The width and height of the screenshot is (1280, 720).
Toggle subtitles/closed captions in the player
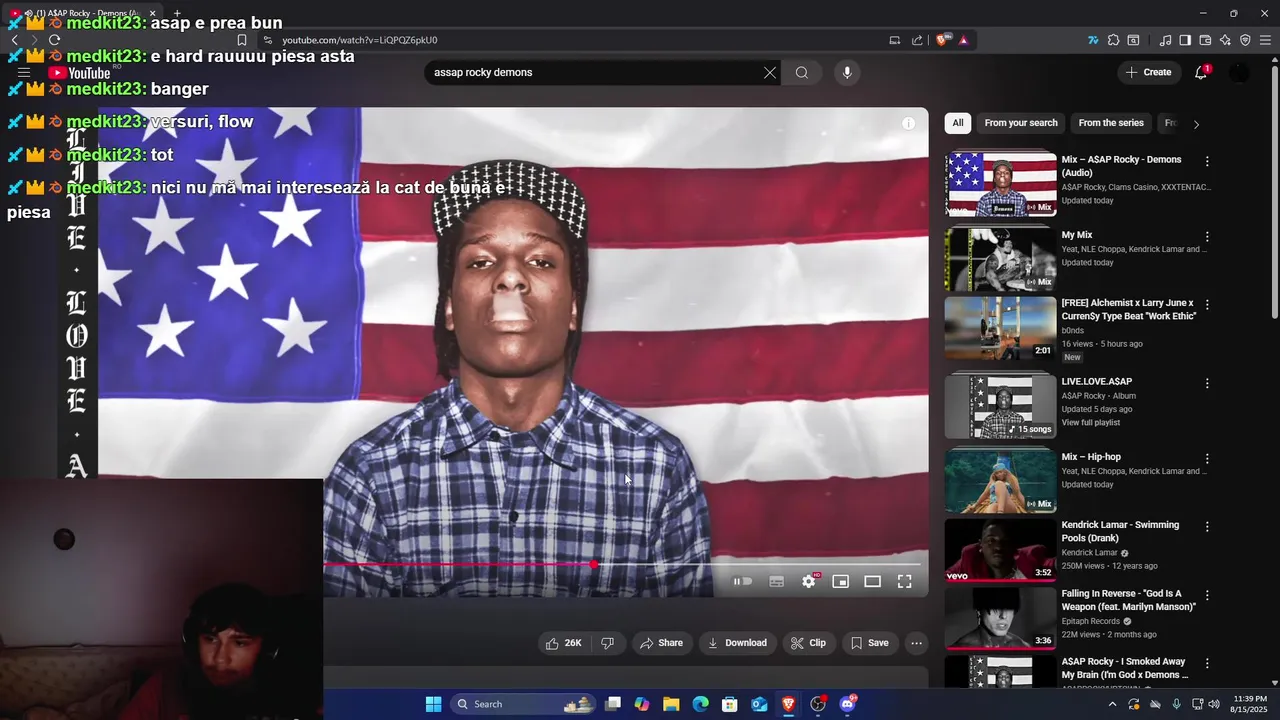click(x=776, y=581)
